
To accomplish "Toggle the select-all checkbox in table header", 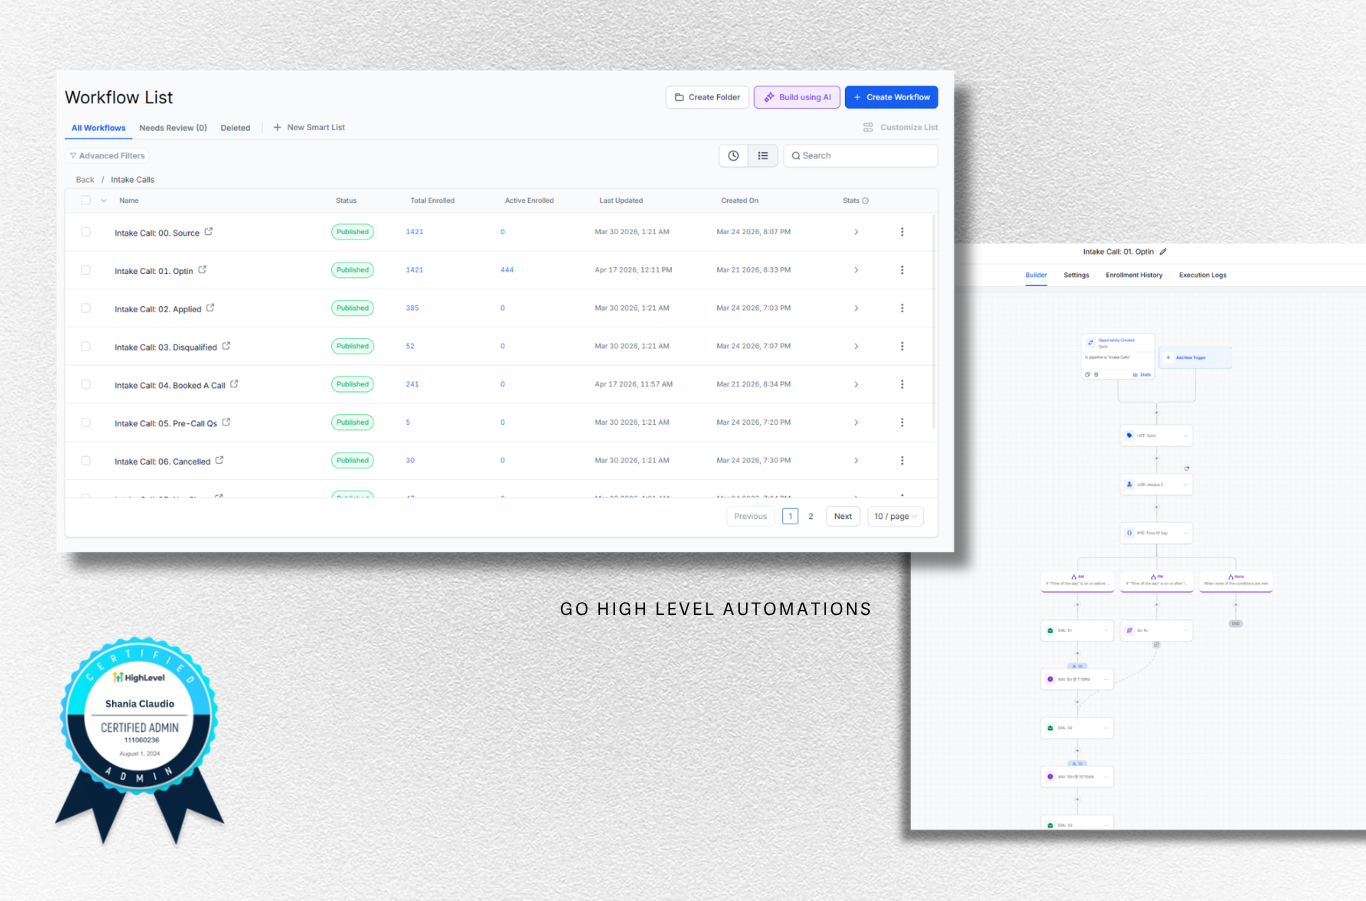I will [86, 201].
